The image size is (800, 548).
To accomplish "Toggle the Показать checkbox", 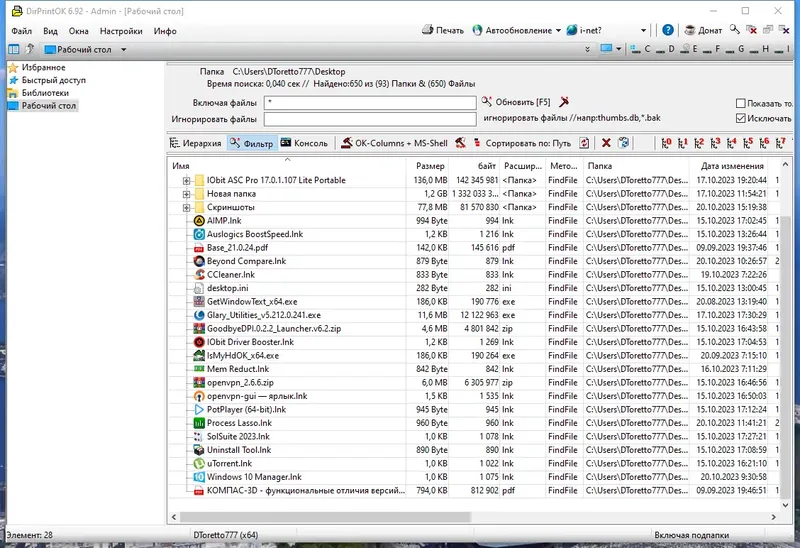I will (740, 103).
